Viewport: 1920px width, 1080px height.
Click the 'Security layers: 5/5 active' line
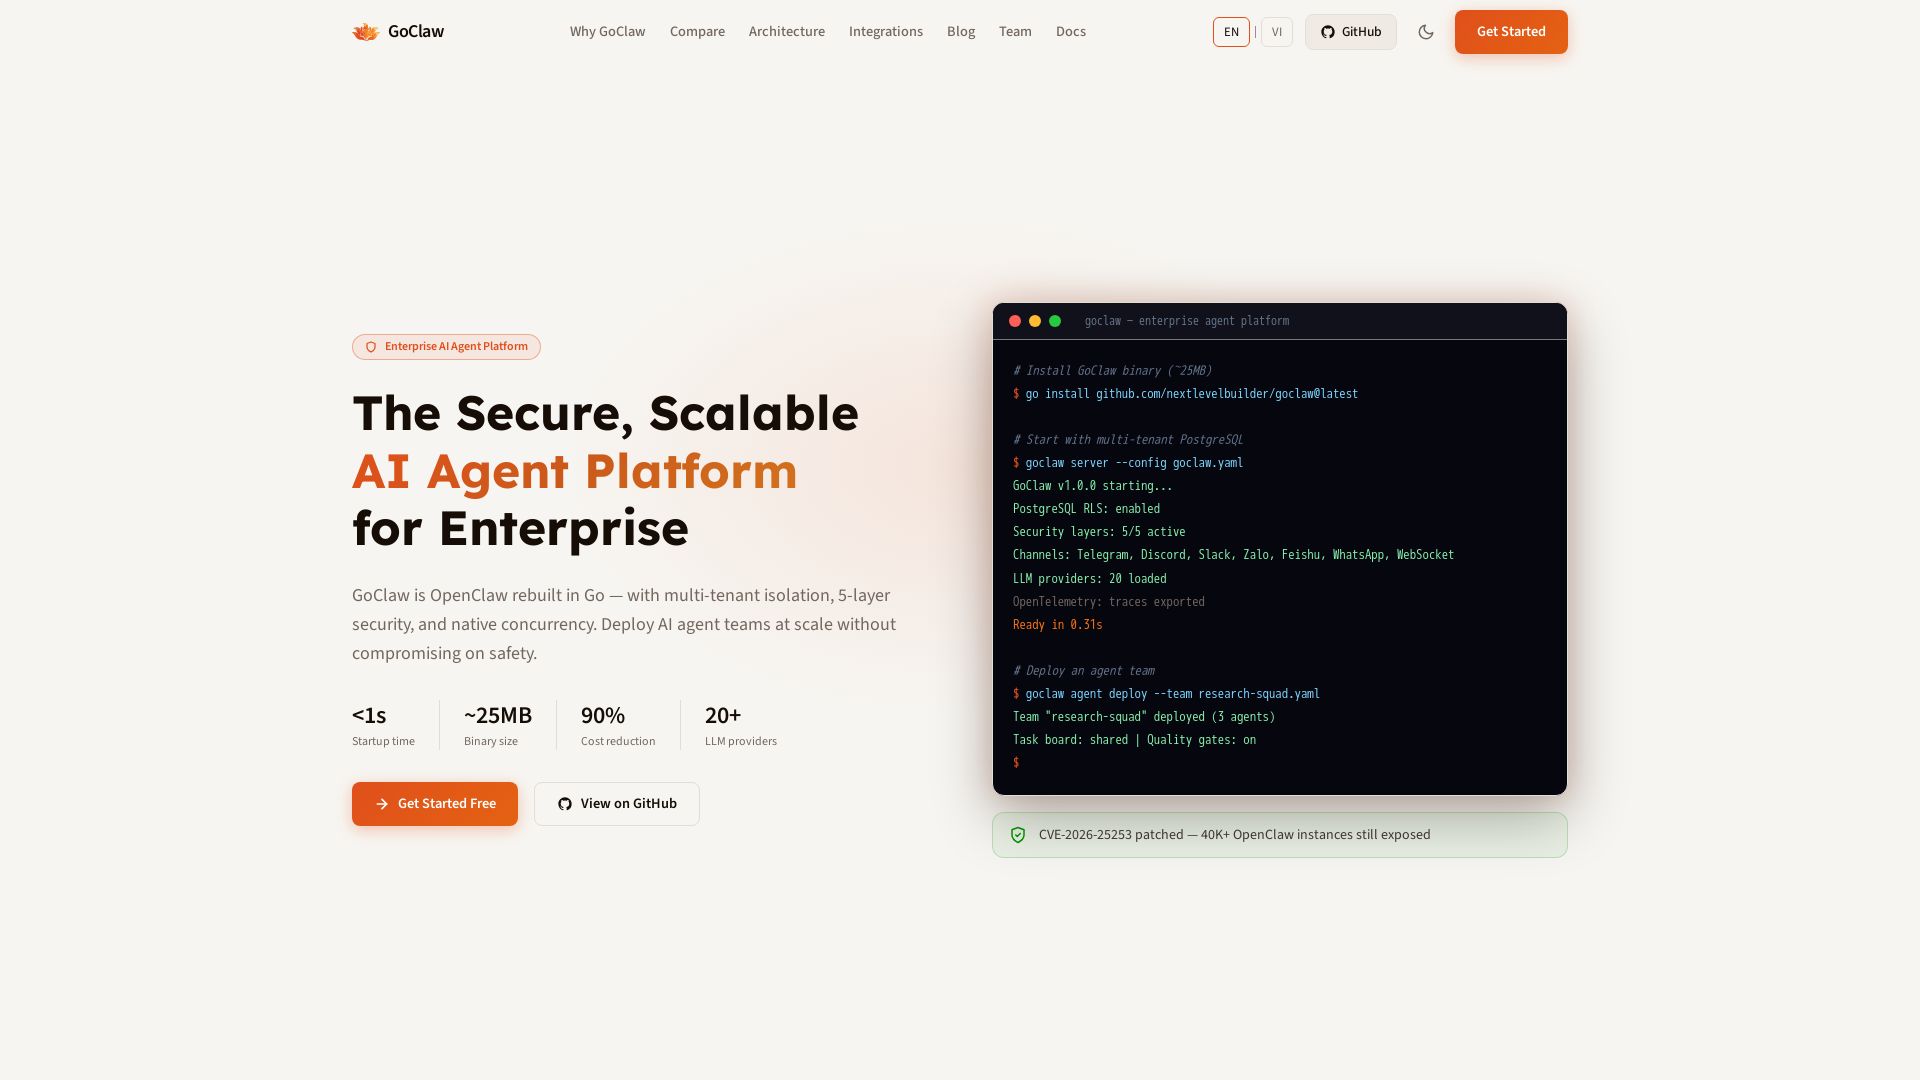[1099, 532]
